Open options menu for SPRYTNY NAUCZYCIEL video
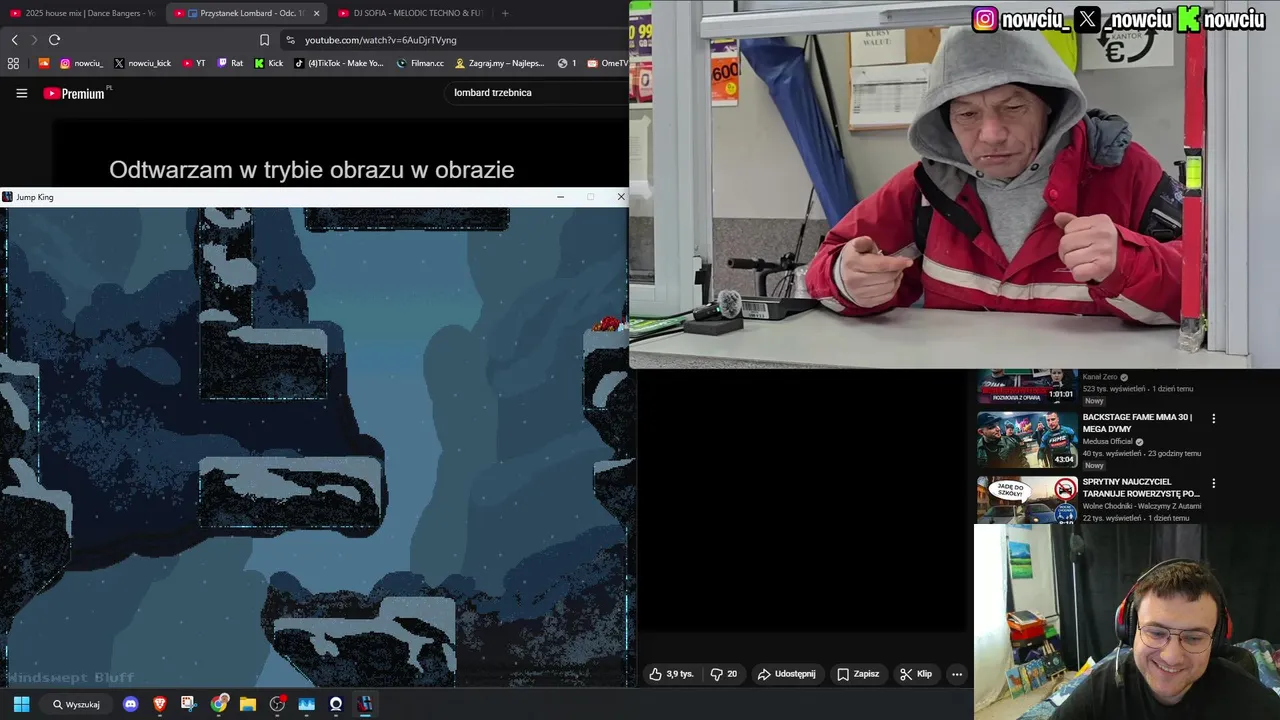The width and height of the screenshot is (1280, 720). (1214, 484)
